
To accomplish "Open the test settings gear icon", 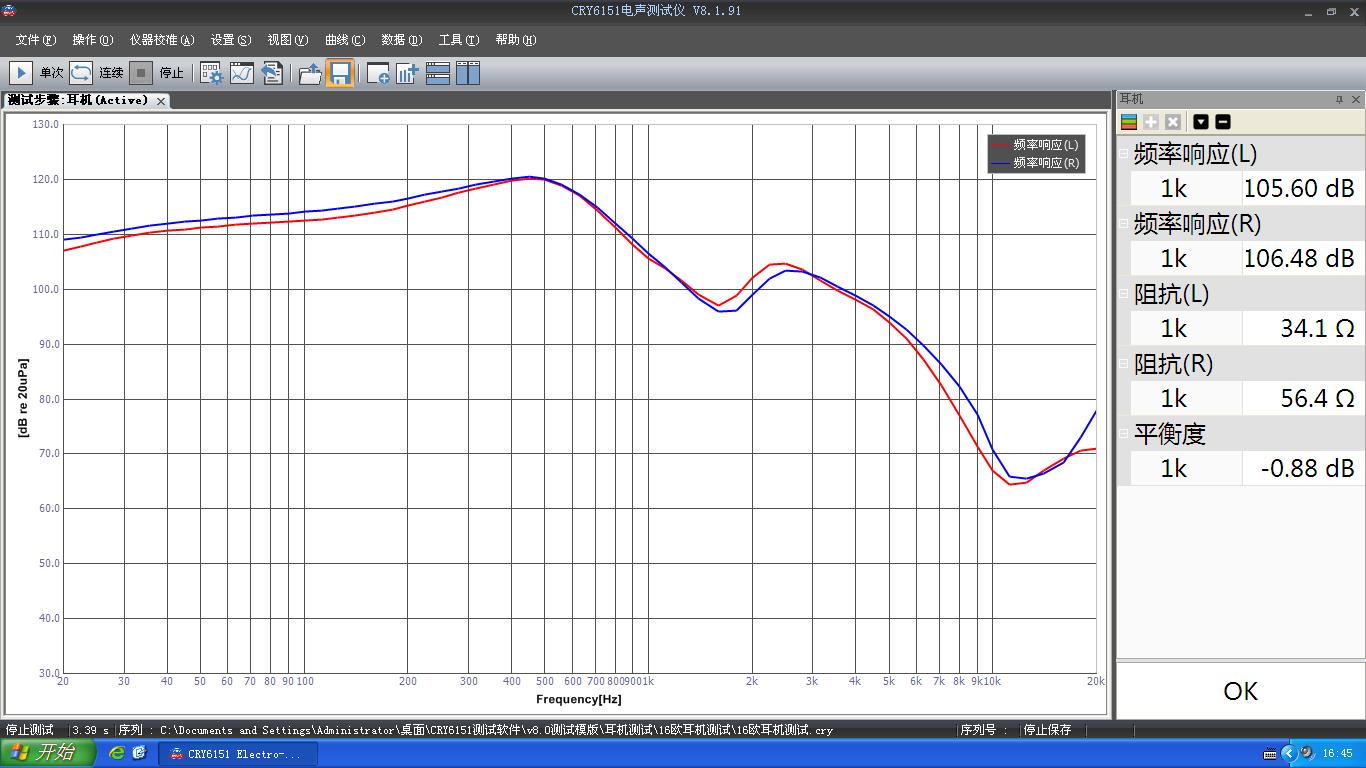I will 212,73.
